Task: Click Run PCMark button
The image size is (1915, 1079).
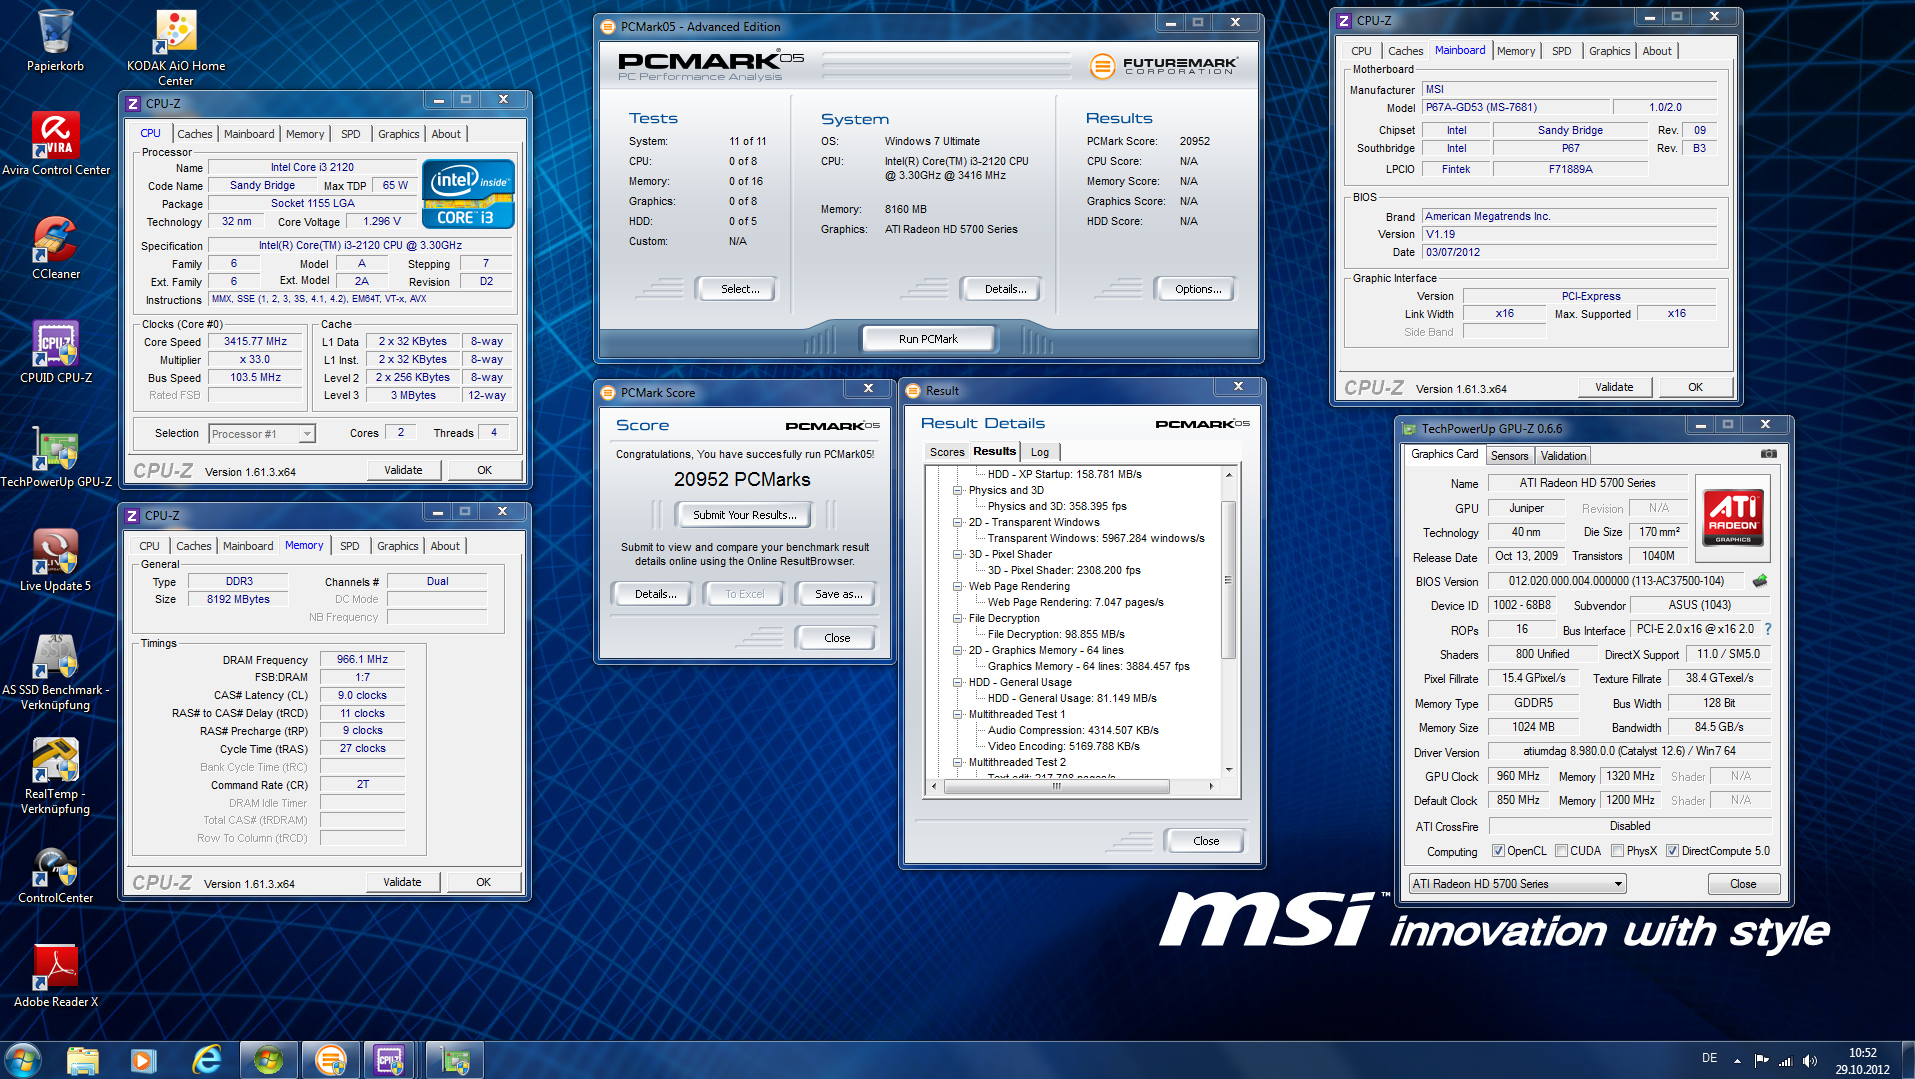Action: point(928,339)
